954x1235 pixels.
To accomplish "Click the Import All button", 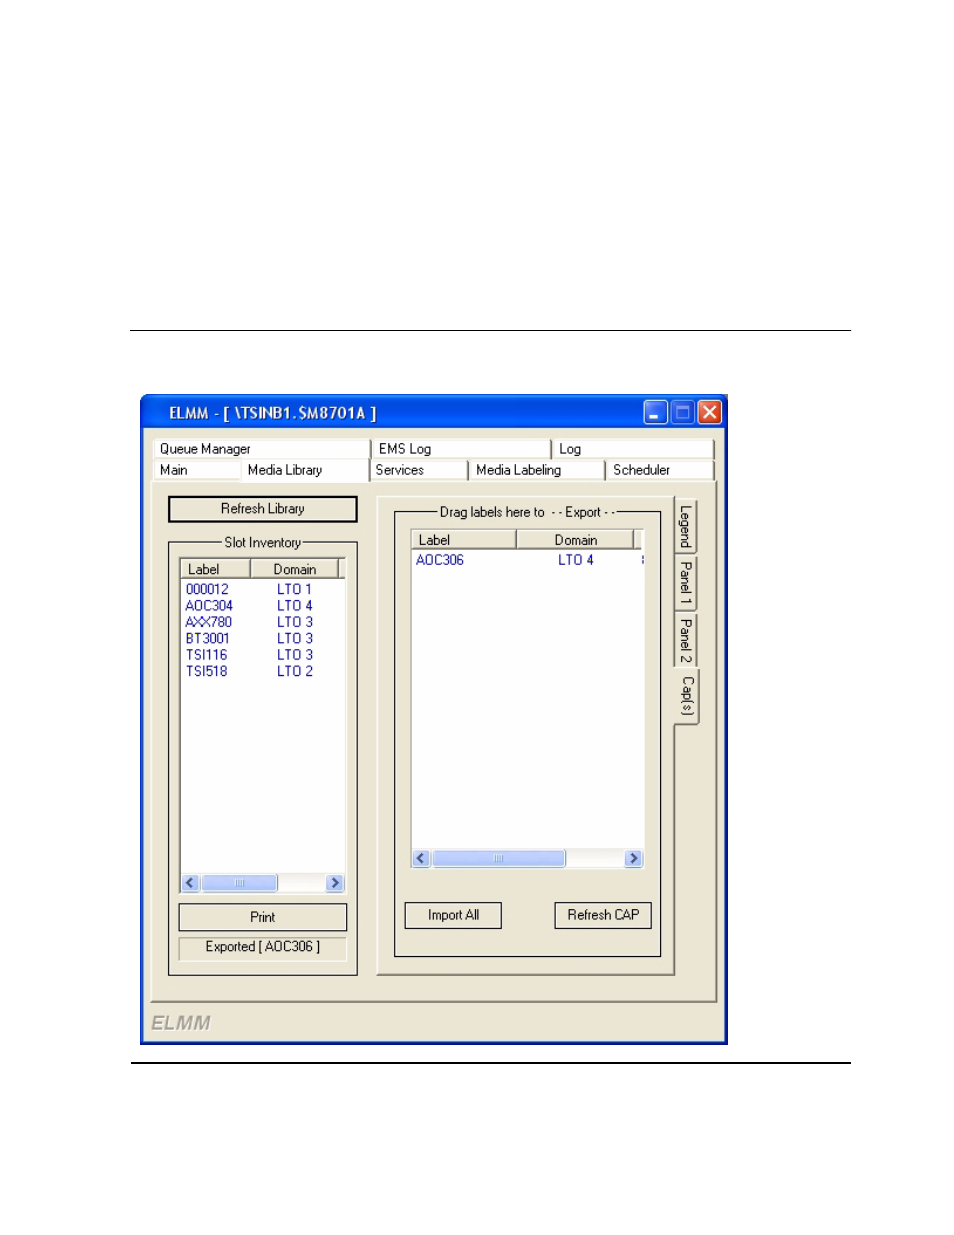I will coord(453,915).
